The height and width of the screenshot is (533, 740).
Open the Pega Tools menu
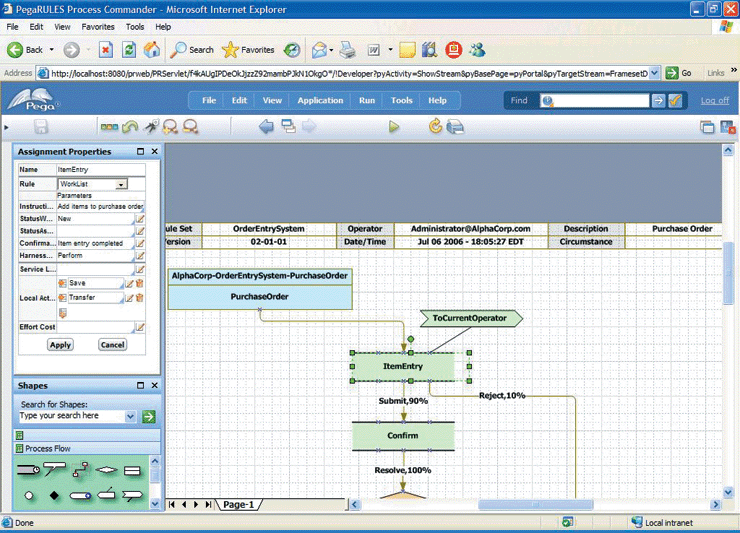[402, 100]
